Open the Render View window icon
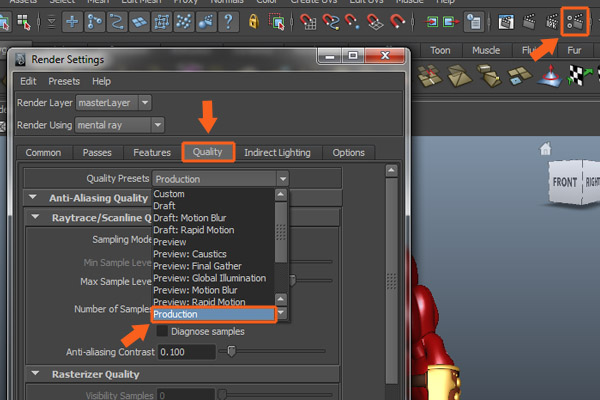600x400 pixels. [x=506, y=22]
